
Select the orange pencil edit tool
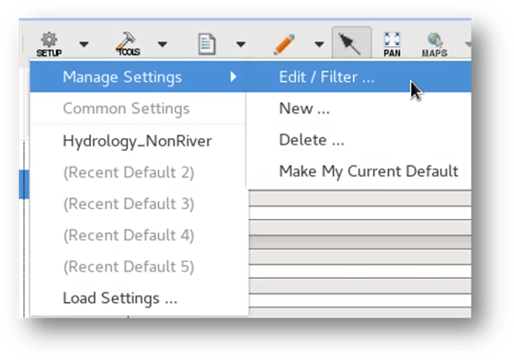pyautogui.click(x=284, y=44)
